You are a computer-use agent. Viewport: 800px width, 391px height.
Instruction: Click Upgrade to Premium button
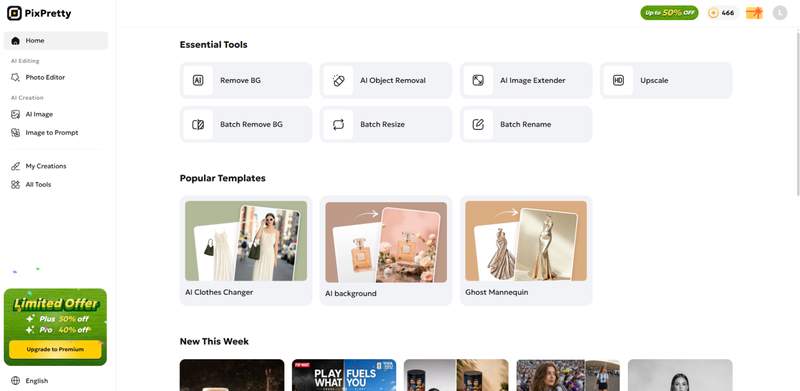tap(55, 350)
